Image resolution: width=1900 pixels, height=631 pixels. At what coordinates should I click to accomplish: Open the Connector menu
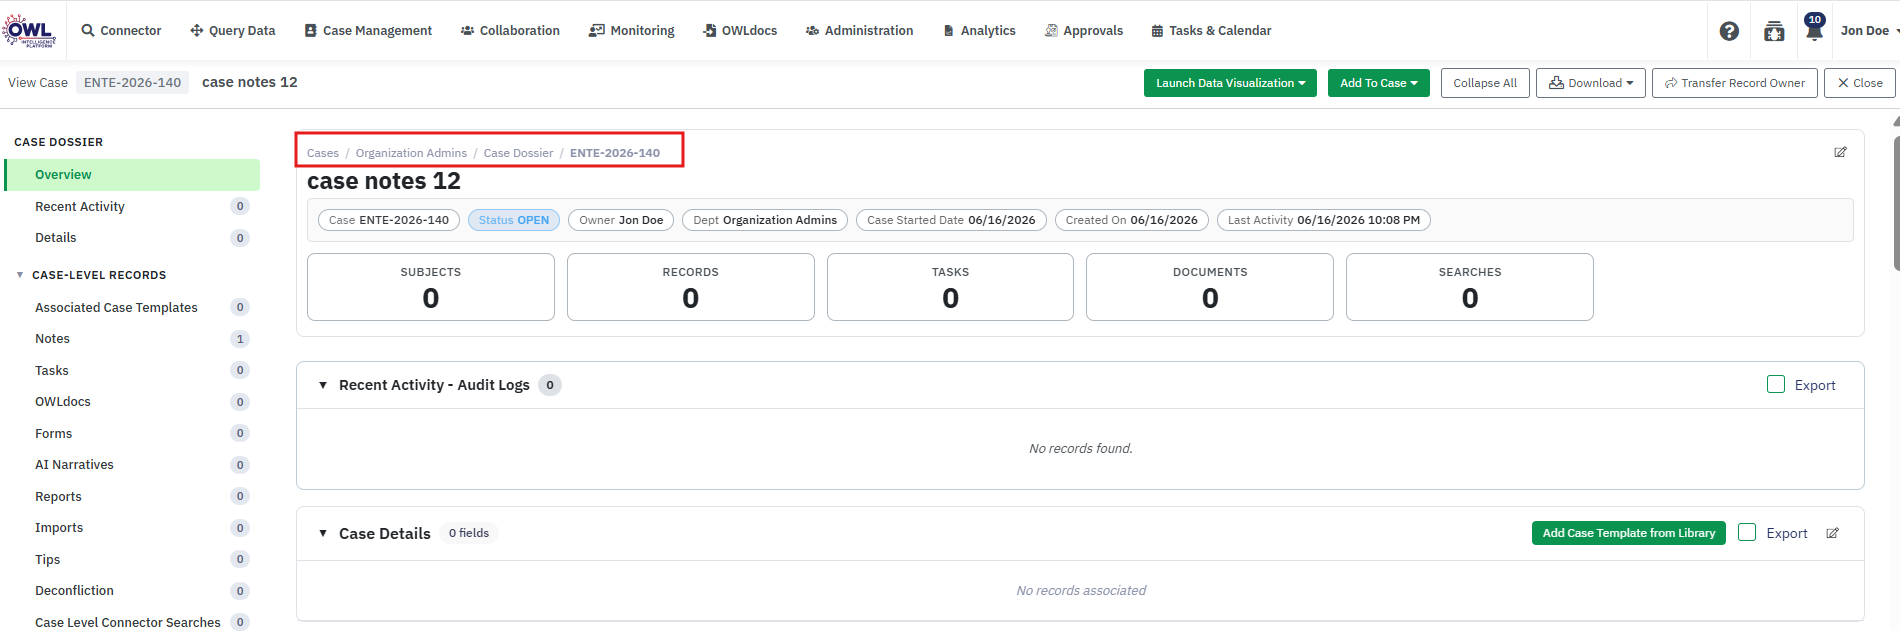coord(121,31)
